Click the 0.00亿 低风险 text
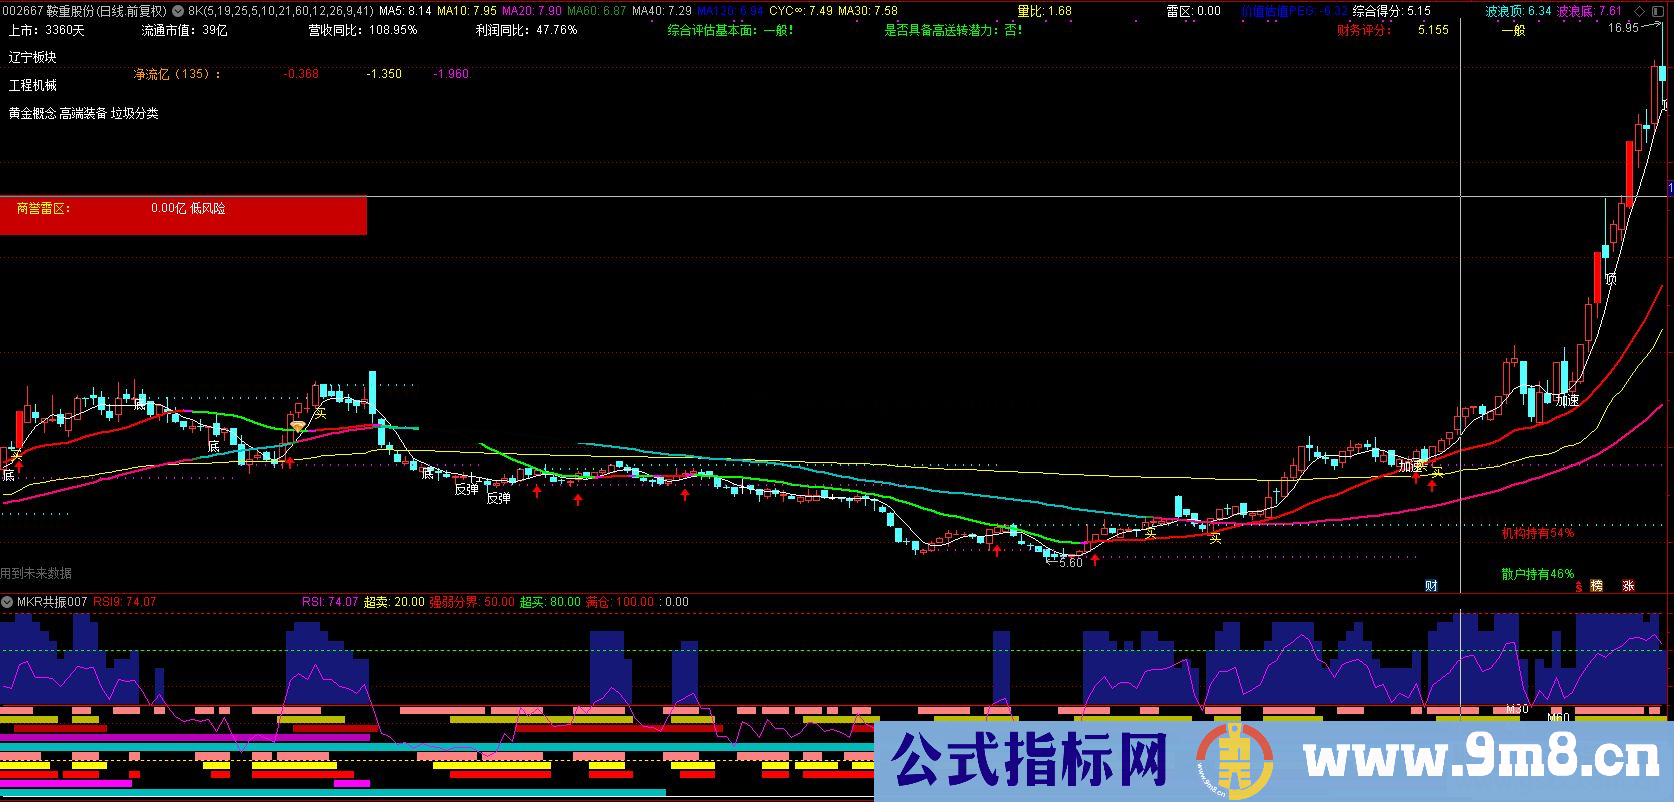The width and height of the screenshot is (1674, 802). [x=188, y=208]
